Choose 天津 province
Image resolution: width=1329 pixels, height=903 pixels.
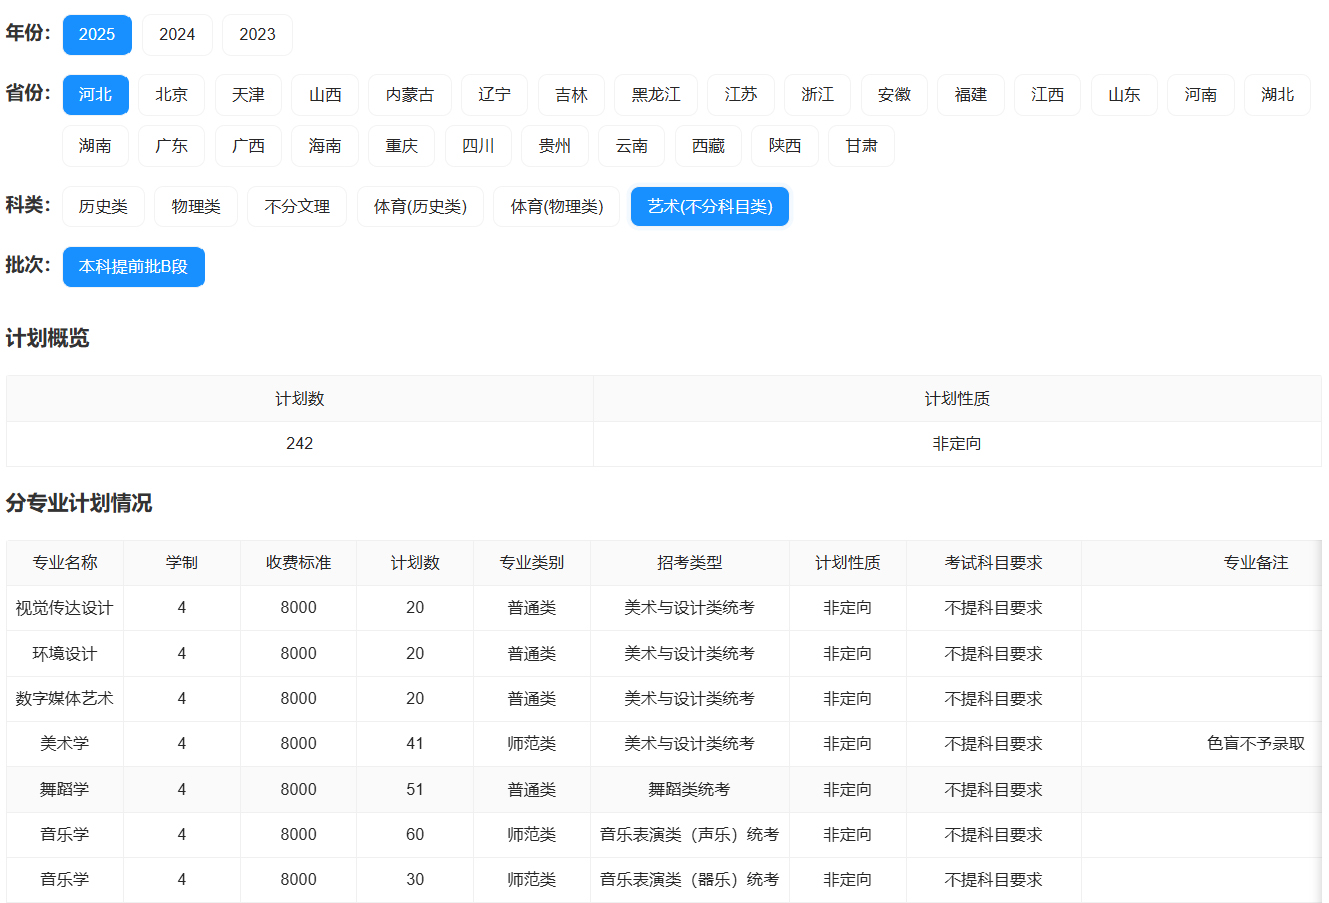(x=248, y=95)
